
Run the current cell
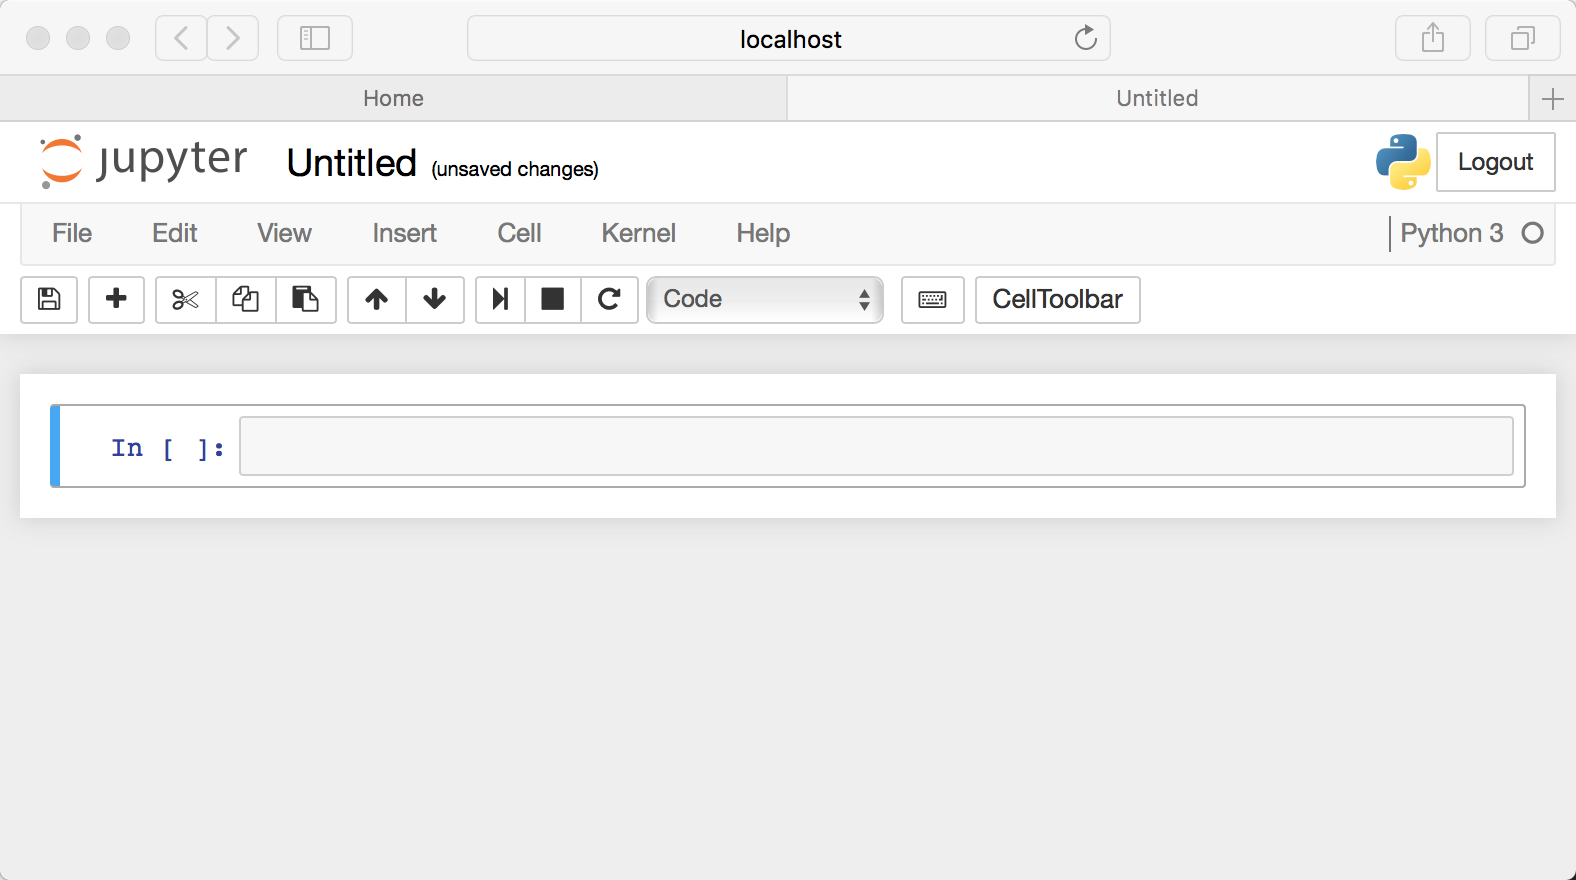coord(500,299)
